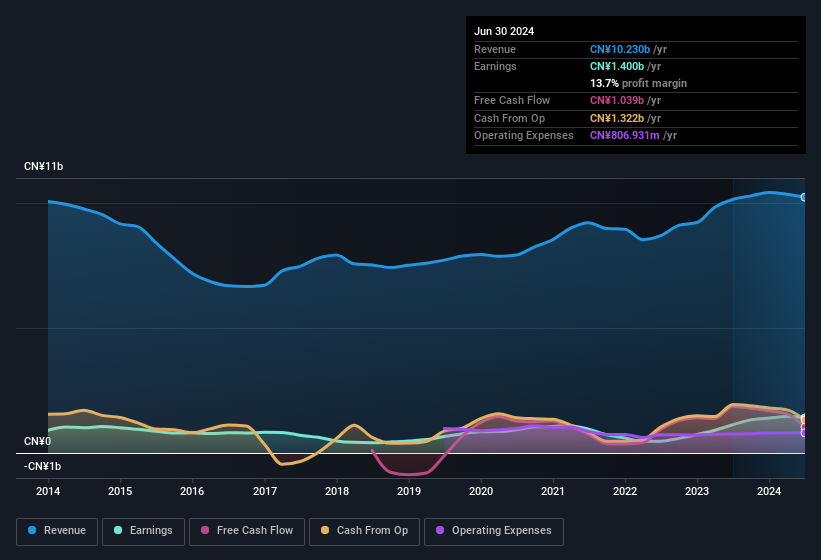821x560 pixels.
Task: Click the blue dot beside Revenue in the legend
Action: (33, 531)
